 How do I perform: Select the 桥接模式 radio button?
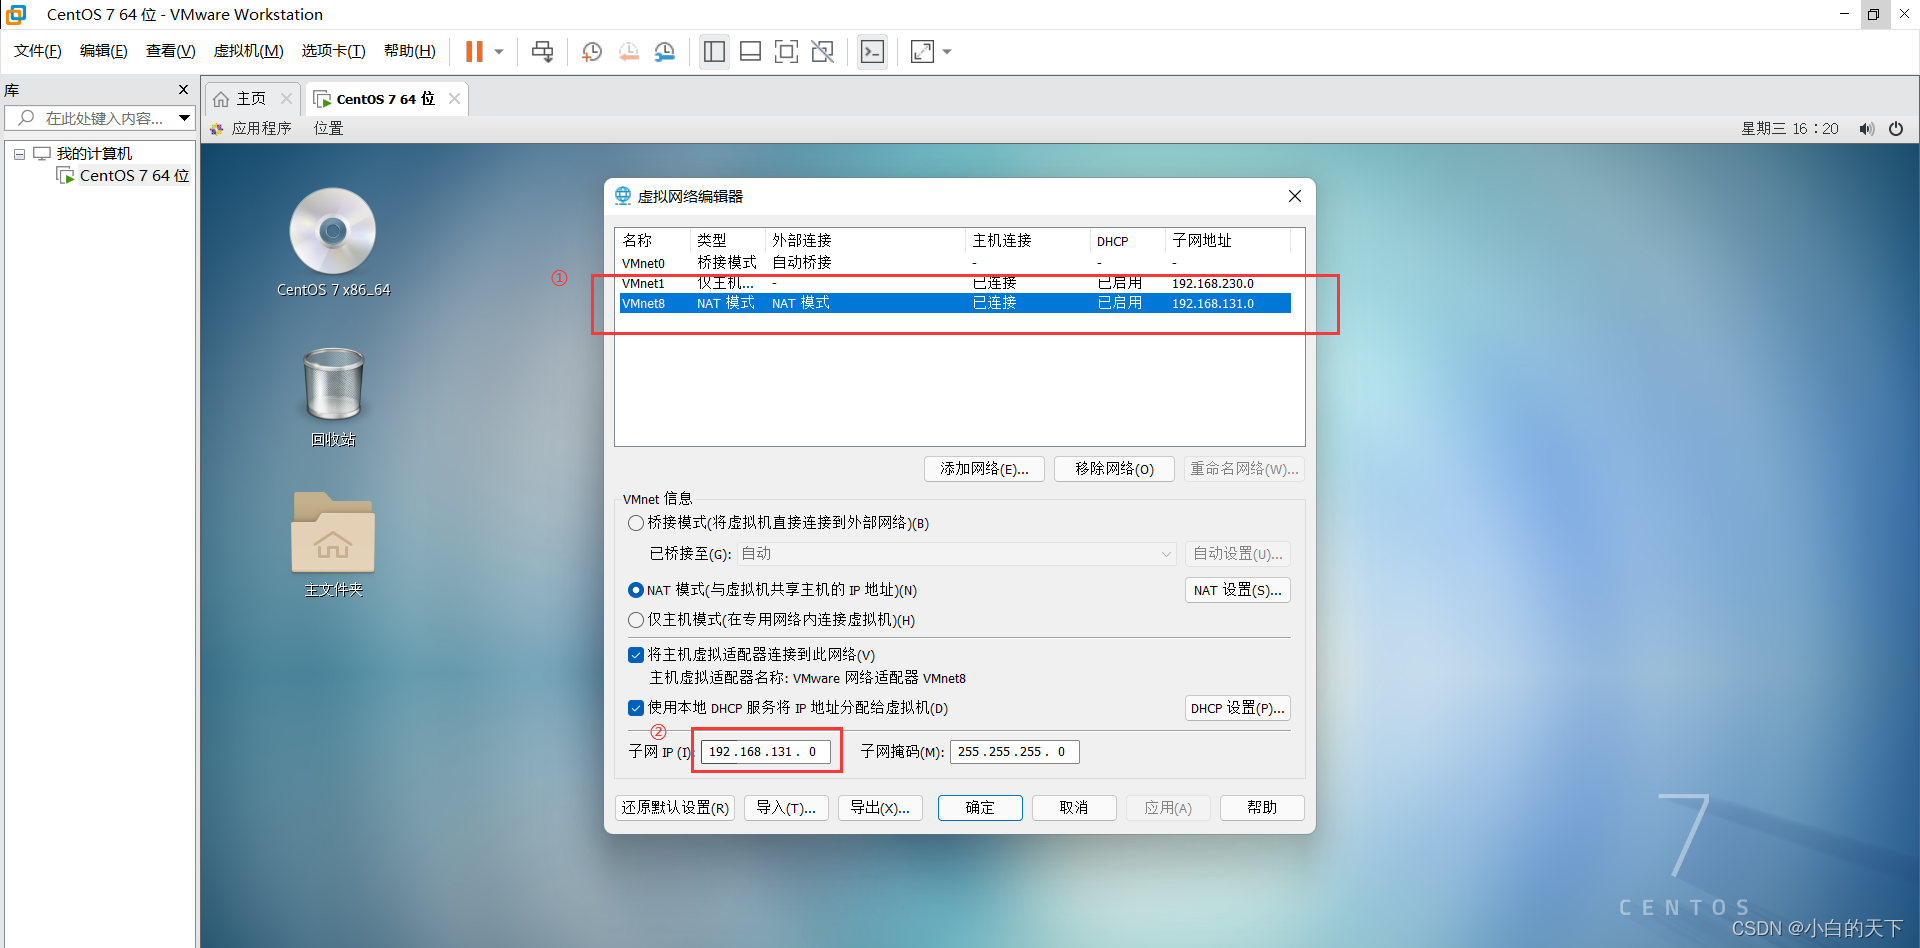point(635,523)
